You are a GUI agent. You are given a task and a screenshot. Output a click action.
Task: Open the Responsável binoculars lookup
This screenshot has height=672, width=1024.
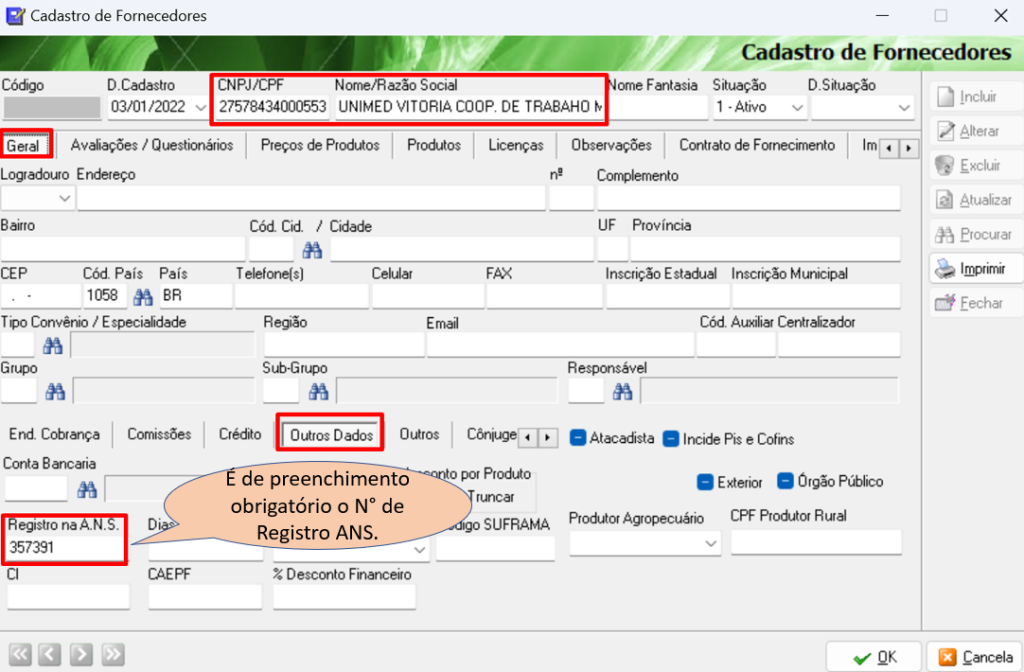622,391
